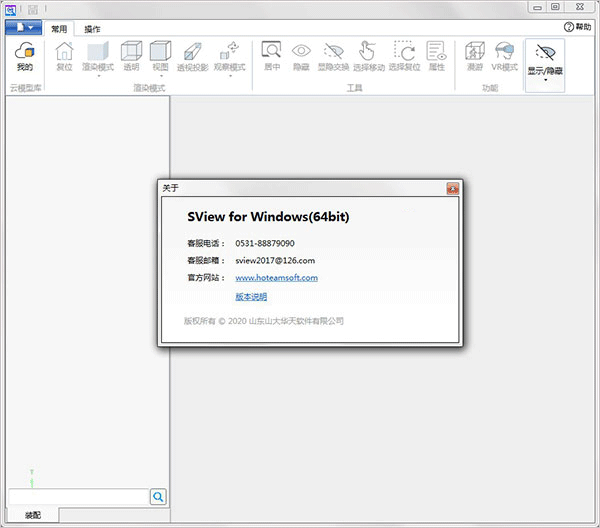The image size is (600, 528).
Task: Switch to the 操作 ribbon tab
Action: tap(92, 29)
